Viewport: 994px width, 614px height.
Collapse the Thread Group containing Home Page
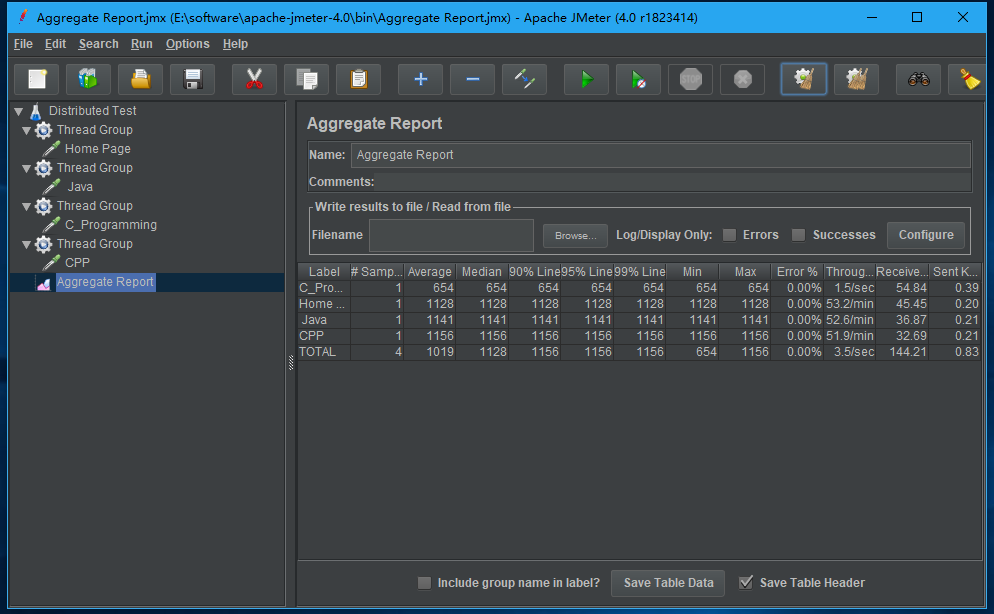coord(27,131)
